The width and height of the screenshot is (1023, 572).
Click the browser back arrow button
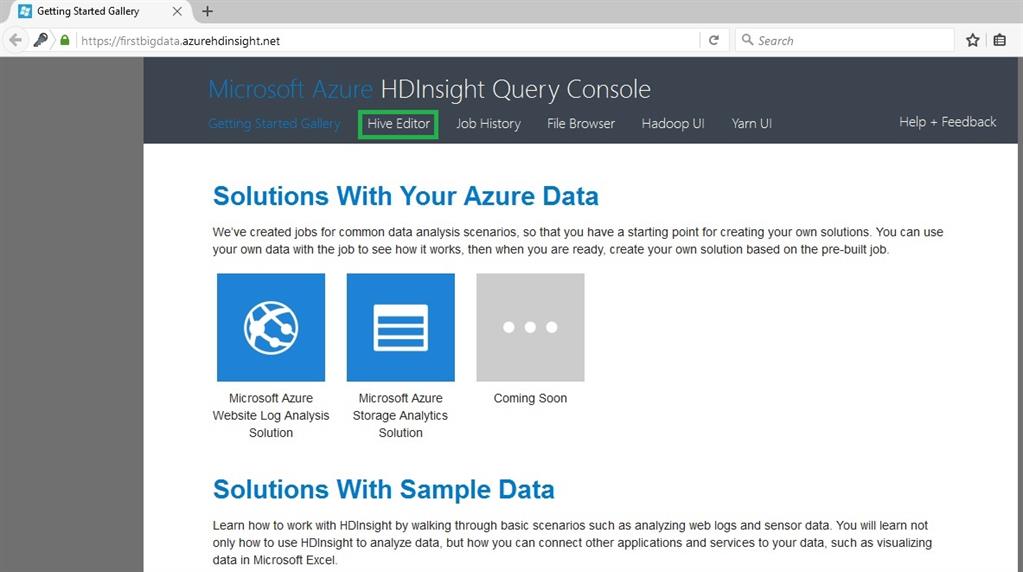[15, 41]
